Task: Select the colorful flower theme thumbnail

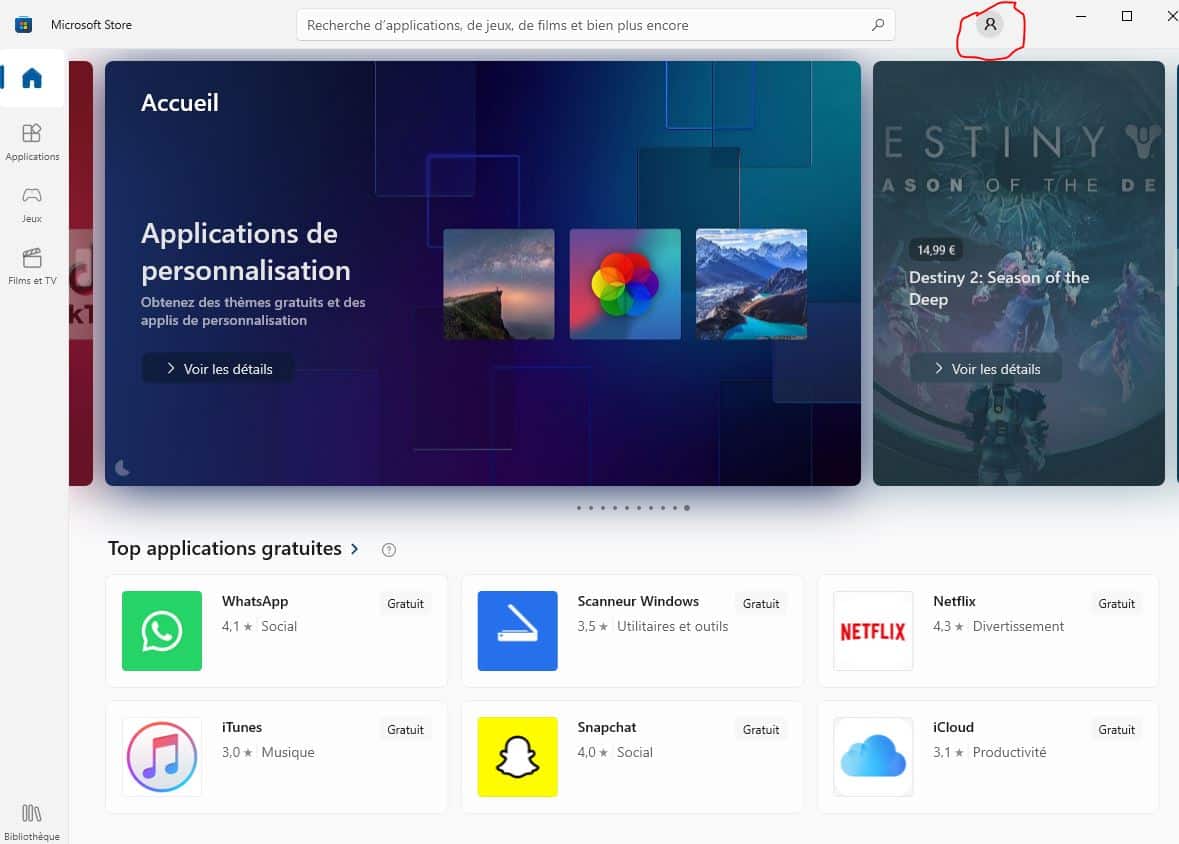Action: coord(625,284)
